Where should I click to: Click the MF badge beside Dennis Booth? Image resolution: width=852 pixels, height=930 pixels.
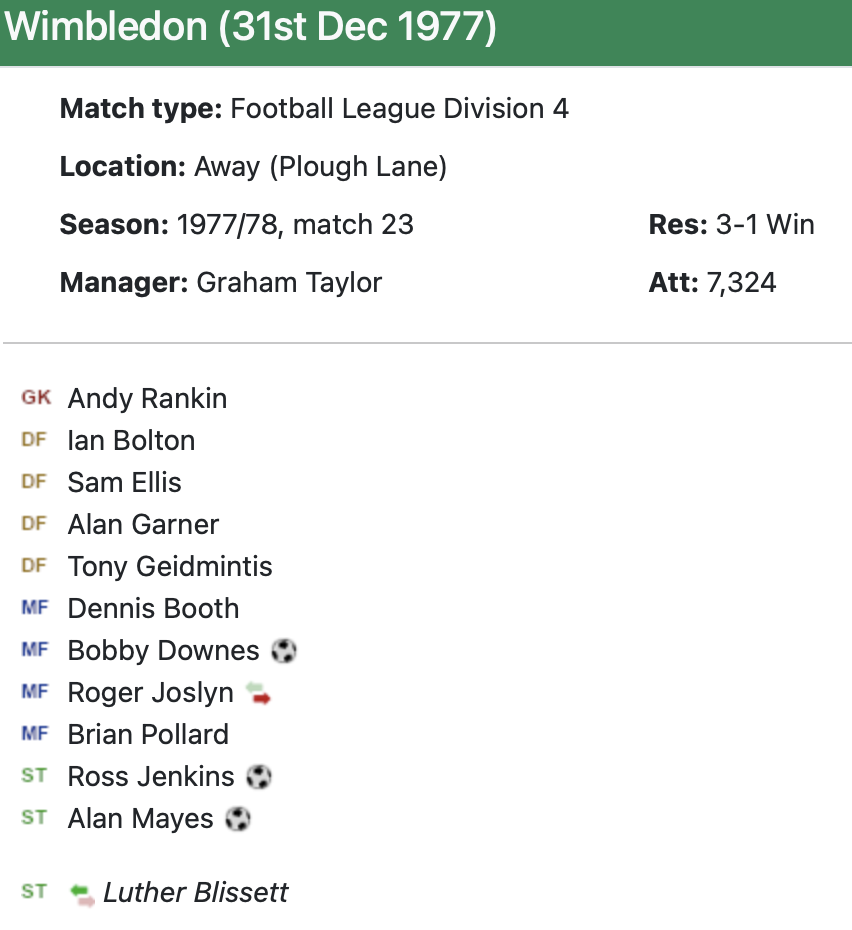(35, 608)
